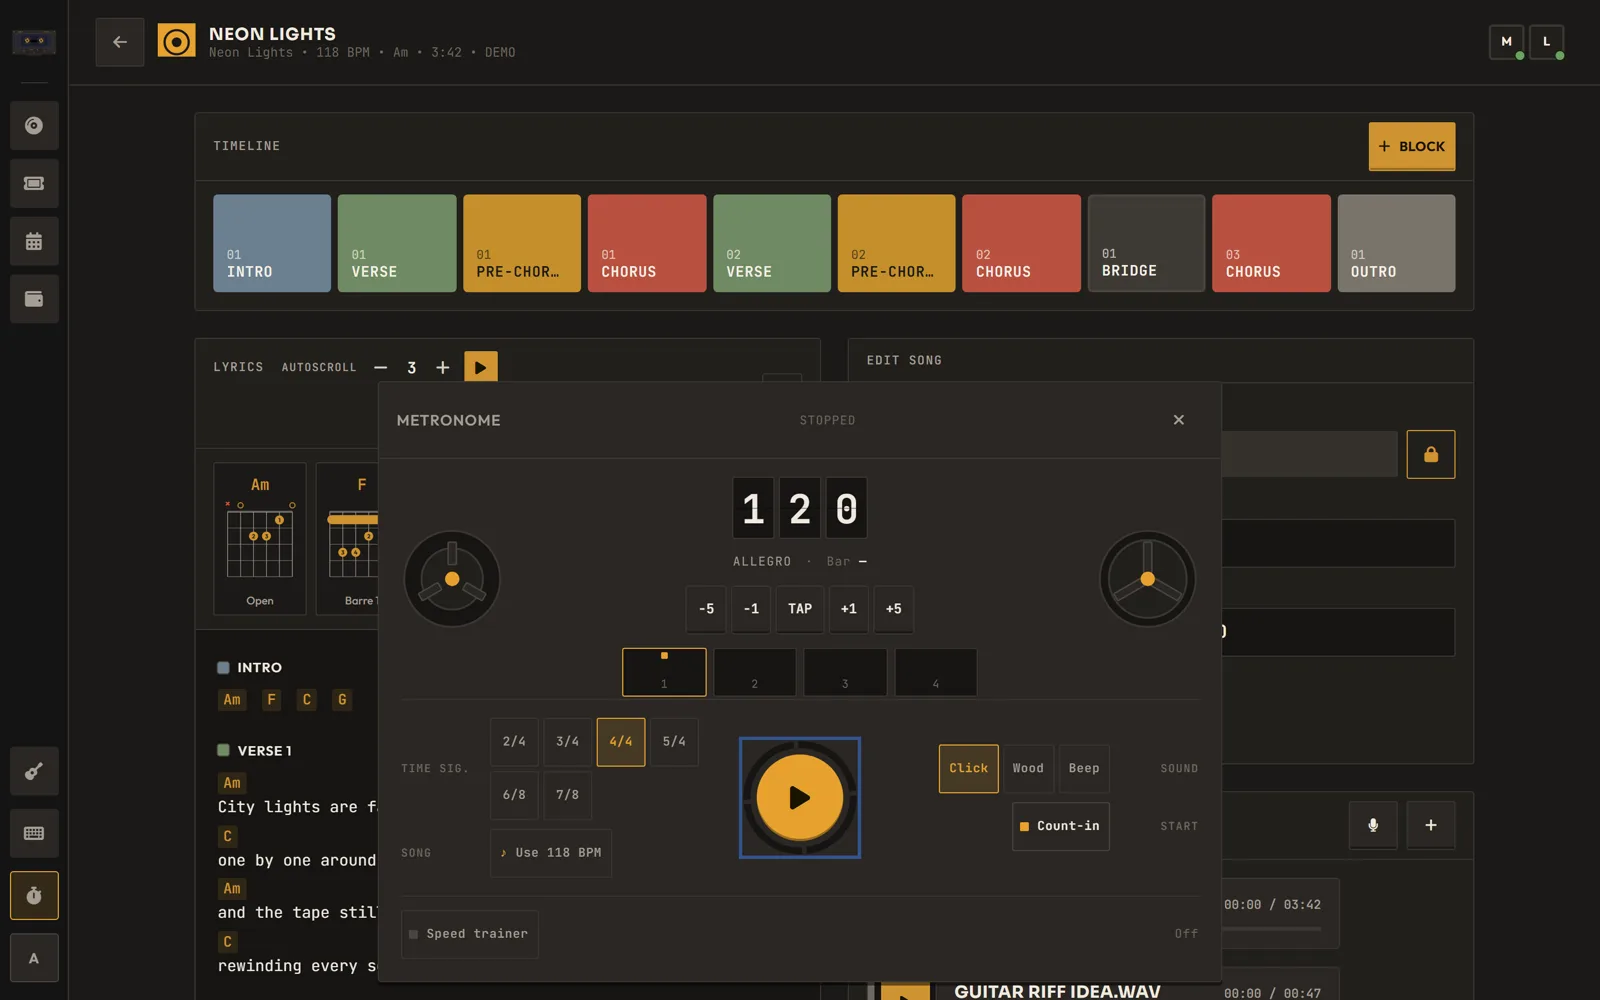
Task: Start the metronome with play button
Action: [799, 797]
